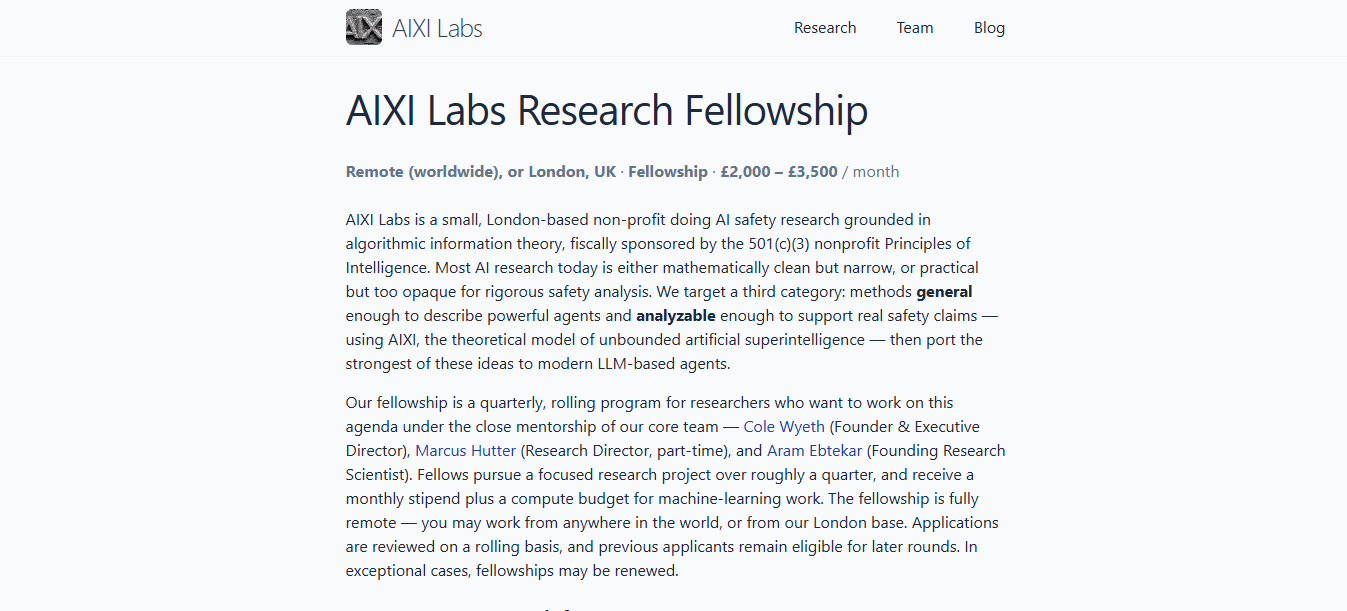Click the 'fellowships may be renewed' sentence
The image size is (1347, 611).
pos(576,572)
